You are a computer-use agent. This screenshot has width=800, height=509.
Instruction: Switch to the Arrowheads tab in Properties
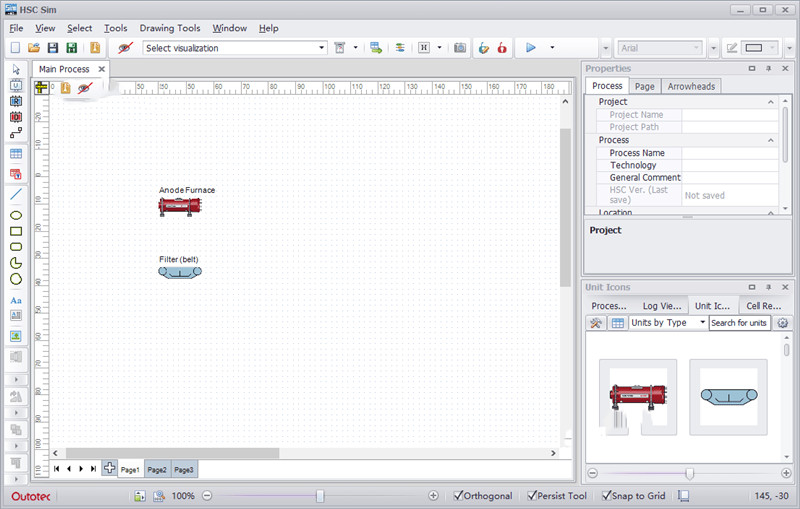691,86
